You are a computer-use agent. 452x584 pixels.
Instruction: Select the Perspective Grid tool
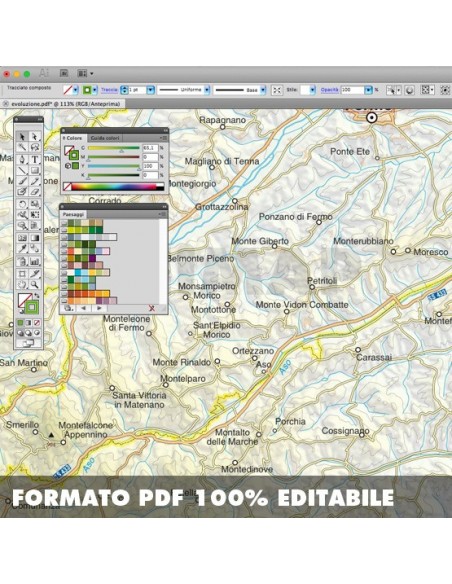tap(35, 226)
